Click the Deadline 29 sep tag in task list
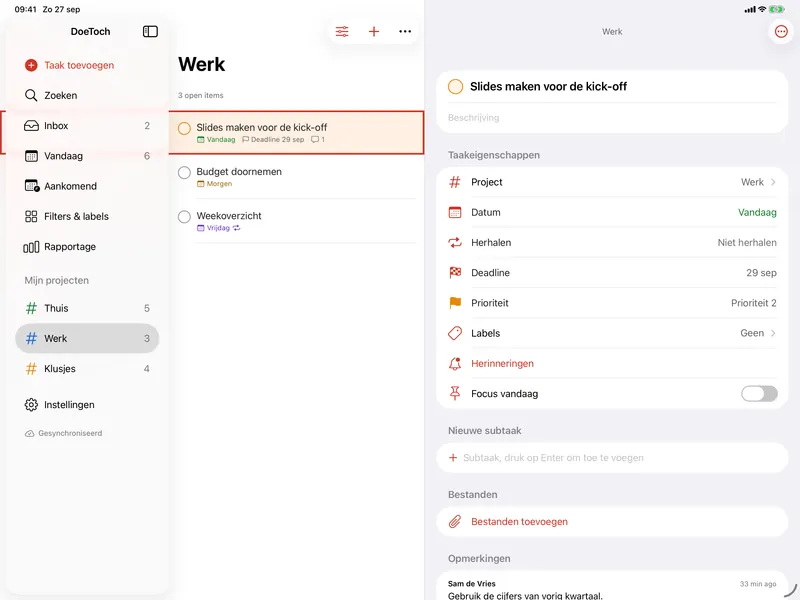The image size is (800, 600). 273,139
